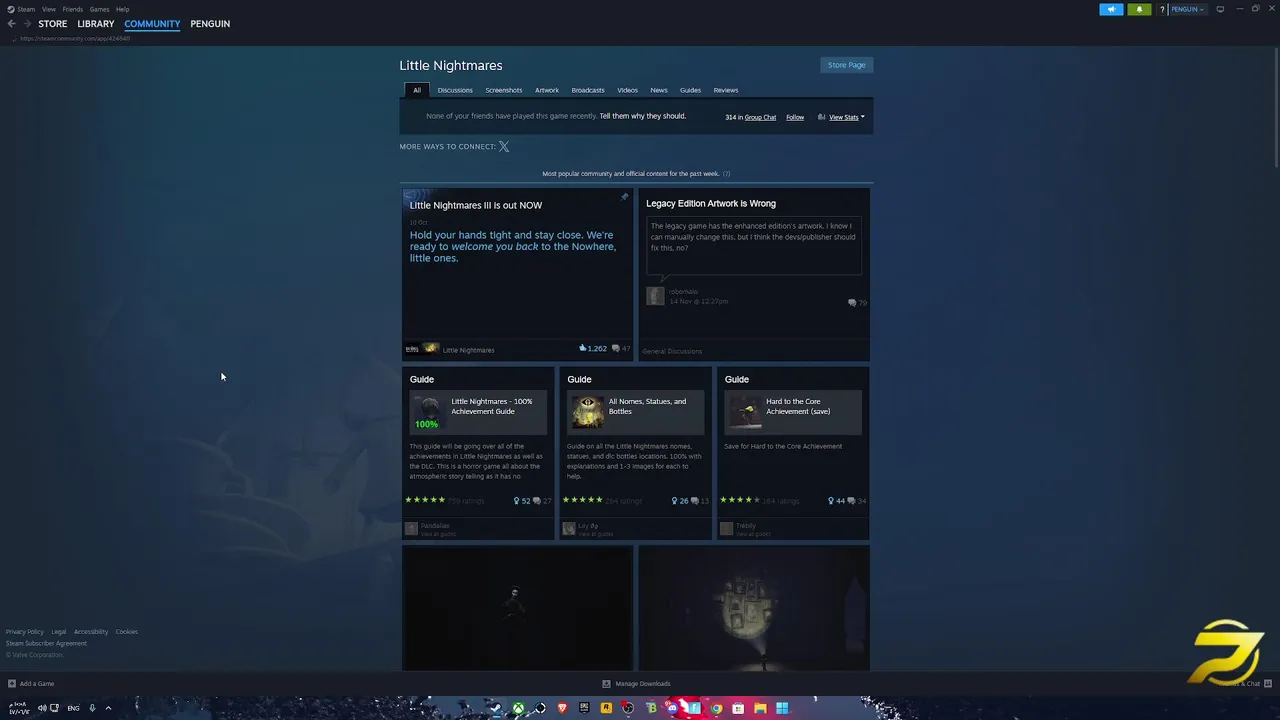The height and width of the screenshot is (720, 1280).
Task: Click the comments icon on Legacy Edition discussion
Action: (x=852, y=302)
